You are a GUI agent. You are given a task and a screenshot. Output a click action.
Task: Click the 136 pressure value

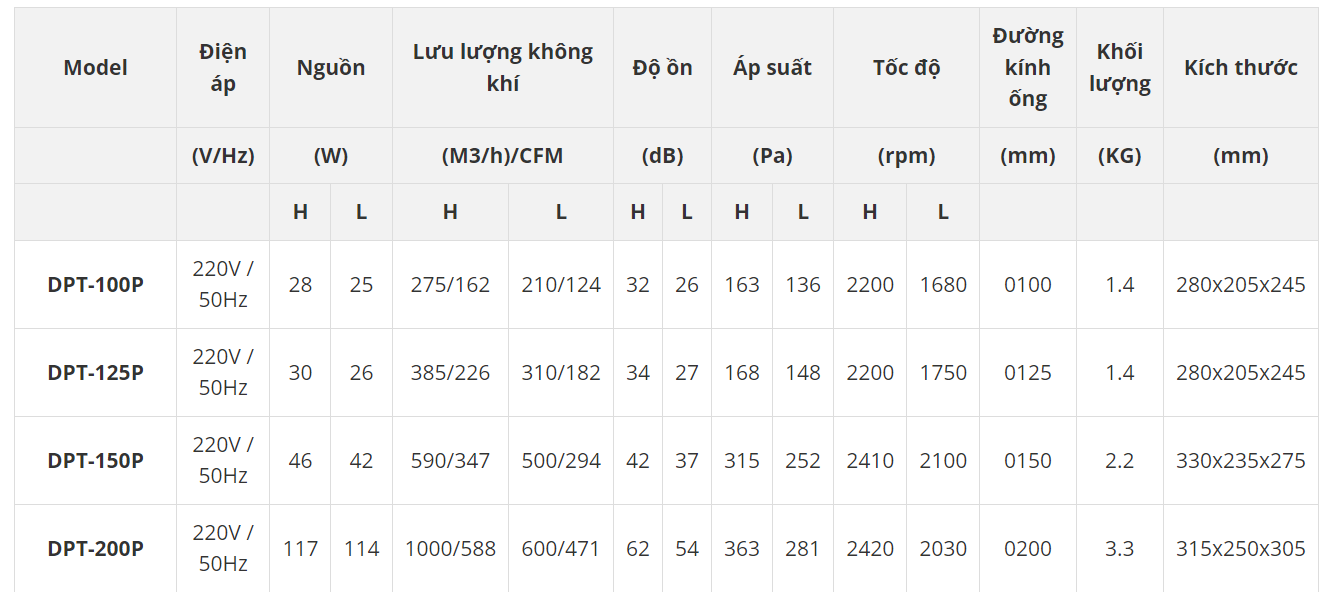pyautogui.click(x=803, y=285)
